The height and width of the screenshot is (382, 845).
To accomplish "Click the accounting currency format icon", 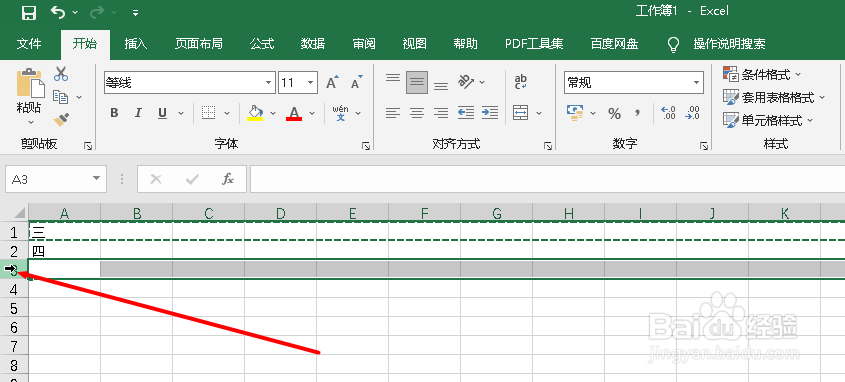I will coord(575,113).
